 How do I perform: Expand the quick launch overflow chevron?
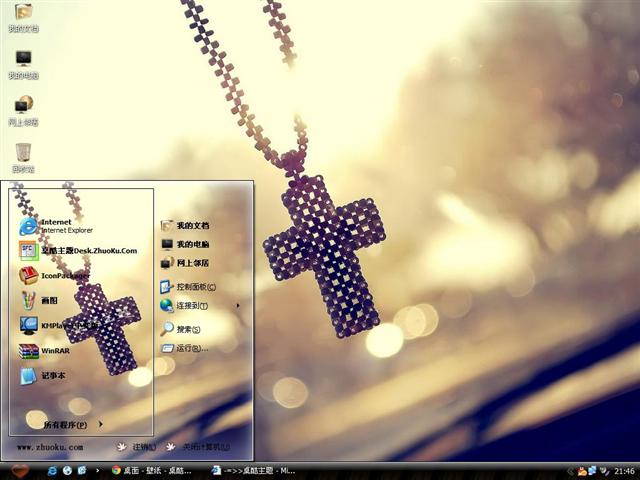click(96, 469)
